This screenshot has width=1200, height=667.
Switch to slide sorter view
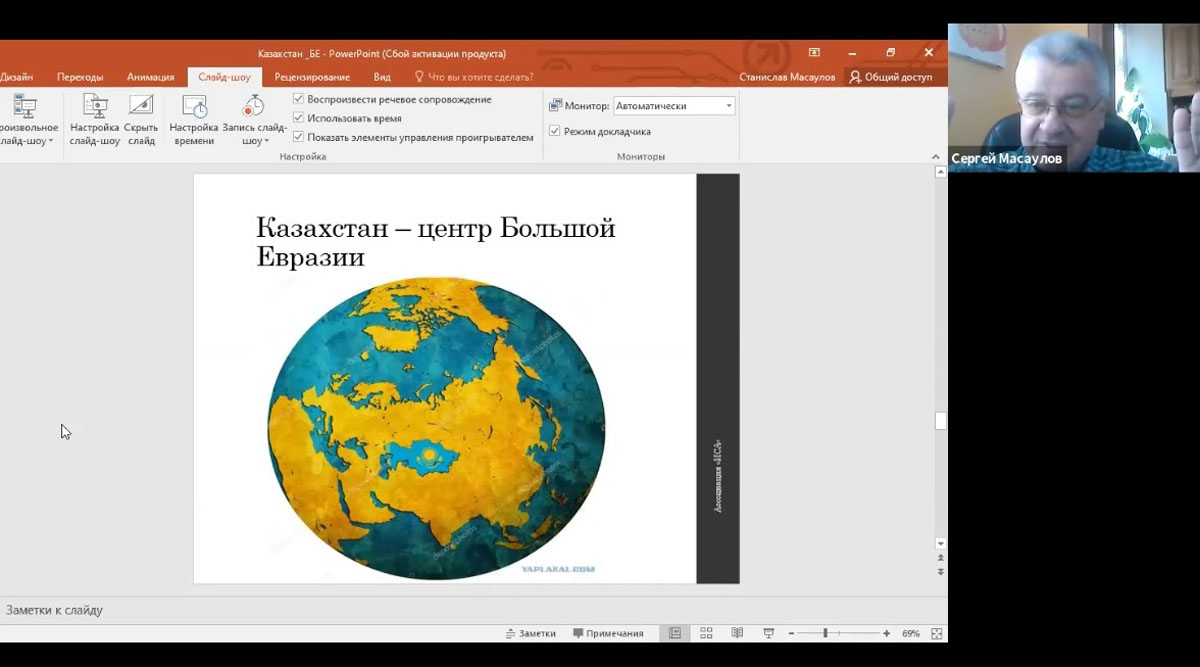click(706, 633)
